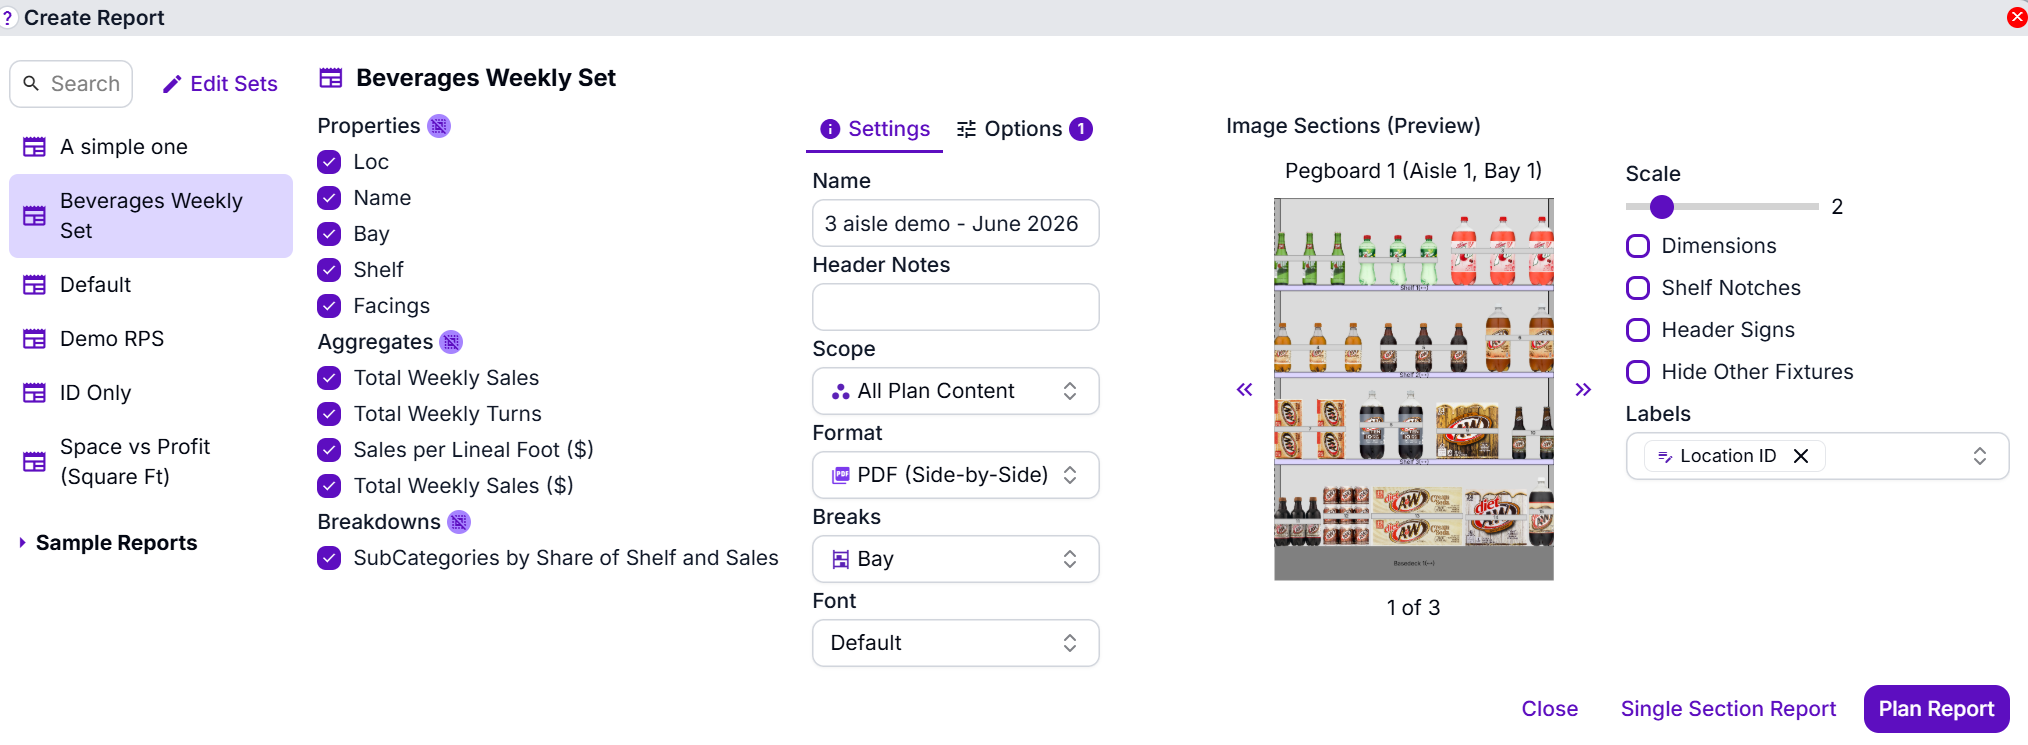Uncheck the Name property

coord(329,198)
